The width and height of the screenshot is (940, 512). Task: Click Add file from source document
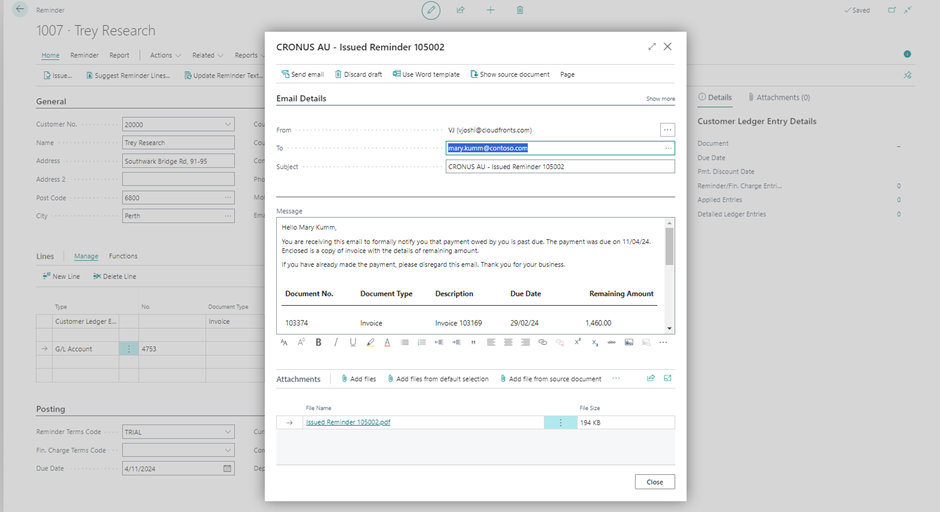pyautogui.click(x=550, y=379)
